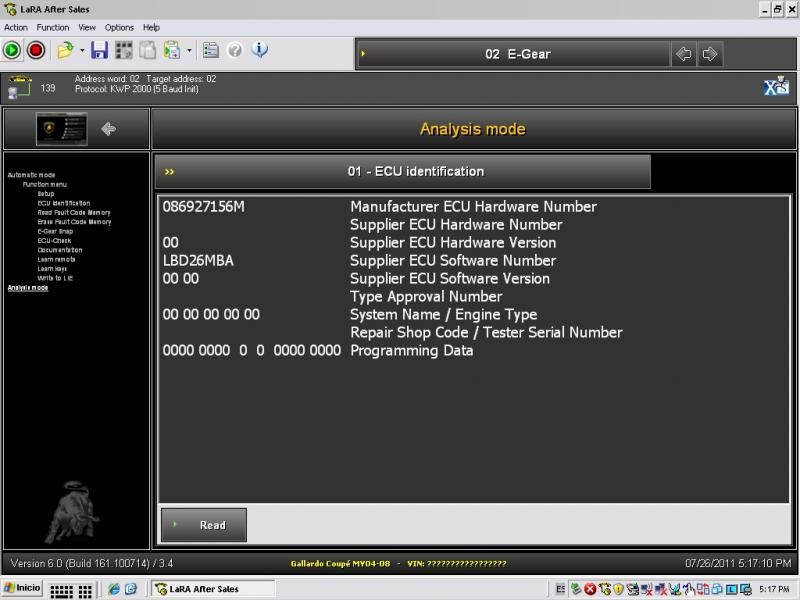The width and height of the screenshot is (800, 600).
Task: Go to next ECU with right arrow
Action: pyautogui.click(x=710, y=54)
